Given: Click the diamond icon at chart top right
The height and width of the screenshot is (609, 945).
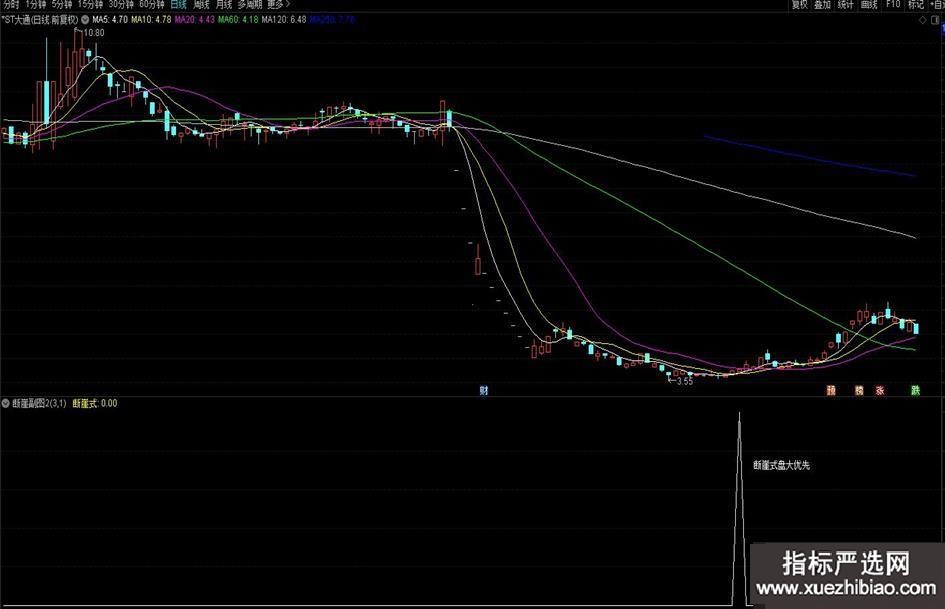Looking at the screenshot, I should point(923,20).
